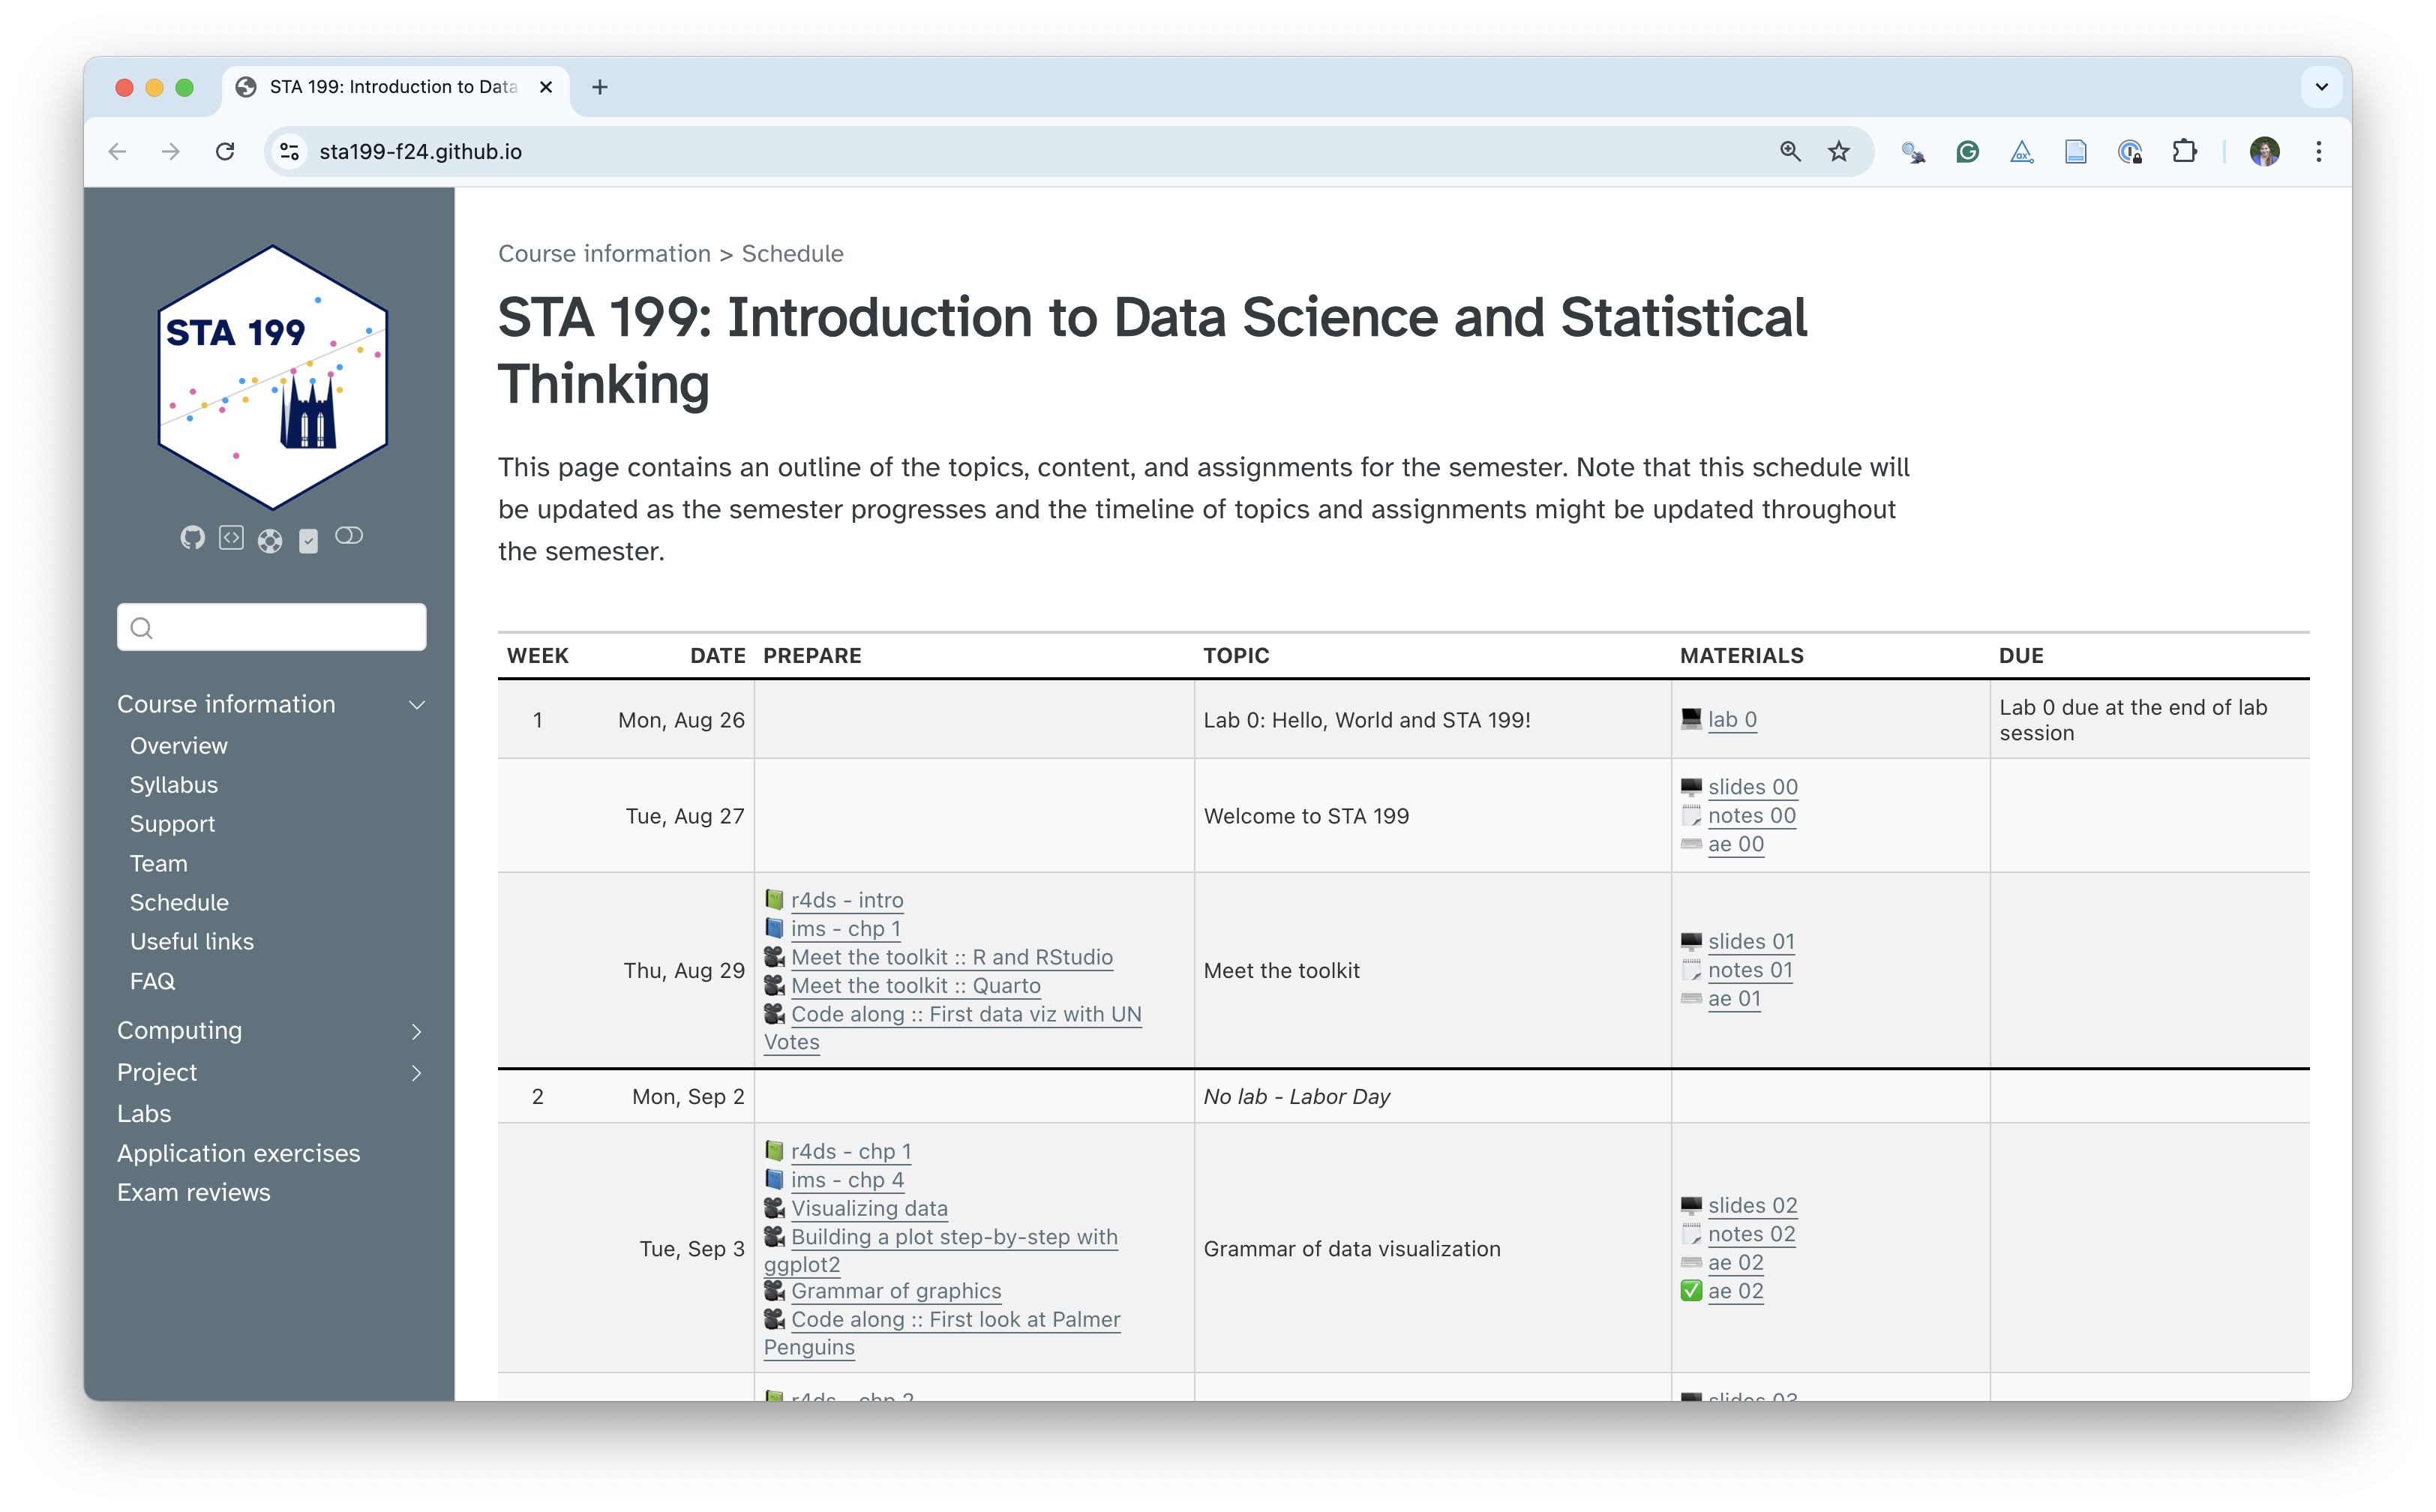Toggle dark mode using the sidebar switch
The height and width of the screenshot is (1512, 2436).
coord(349,537)
